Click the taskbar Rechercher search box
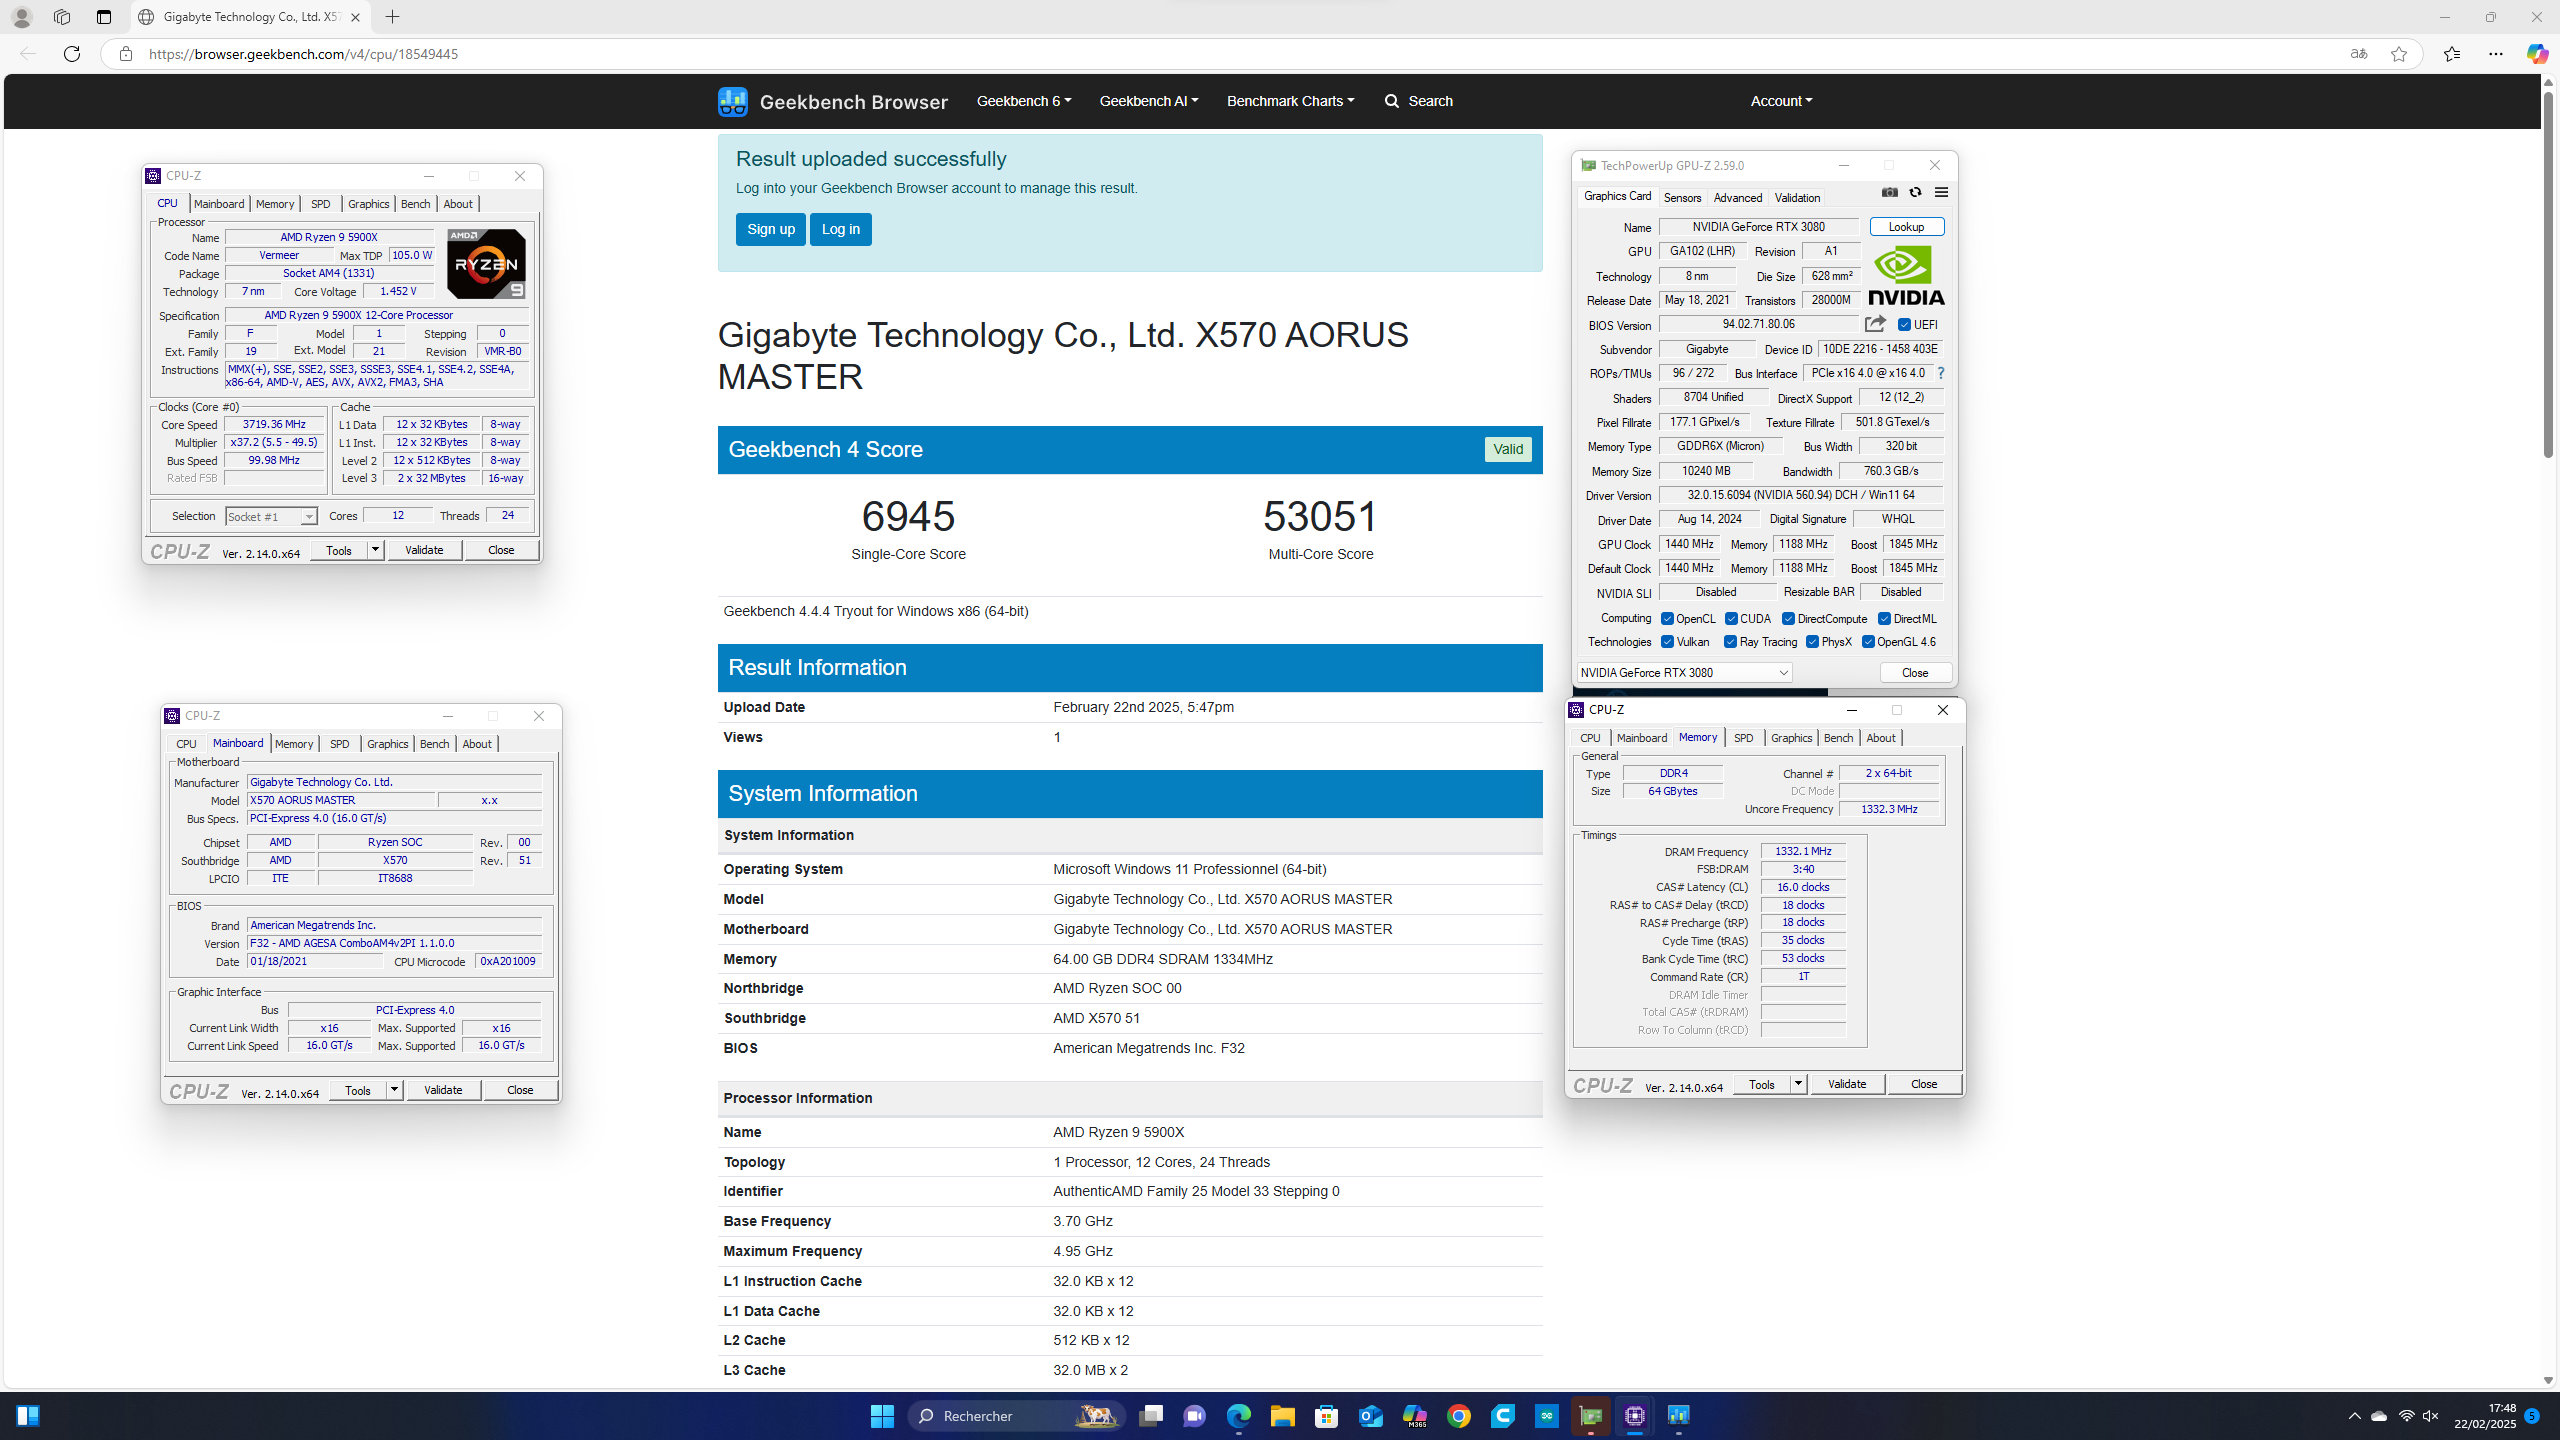Viewport: 2560px width, 1440px height. pos(1016,1416)
